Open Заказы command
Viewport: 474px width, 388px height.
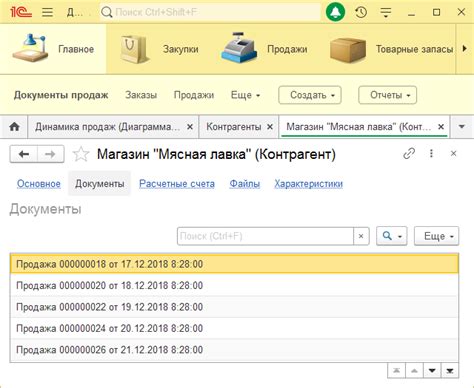141,95
